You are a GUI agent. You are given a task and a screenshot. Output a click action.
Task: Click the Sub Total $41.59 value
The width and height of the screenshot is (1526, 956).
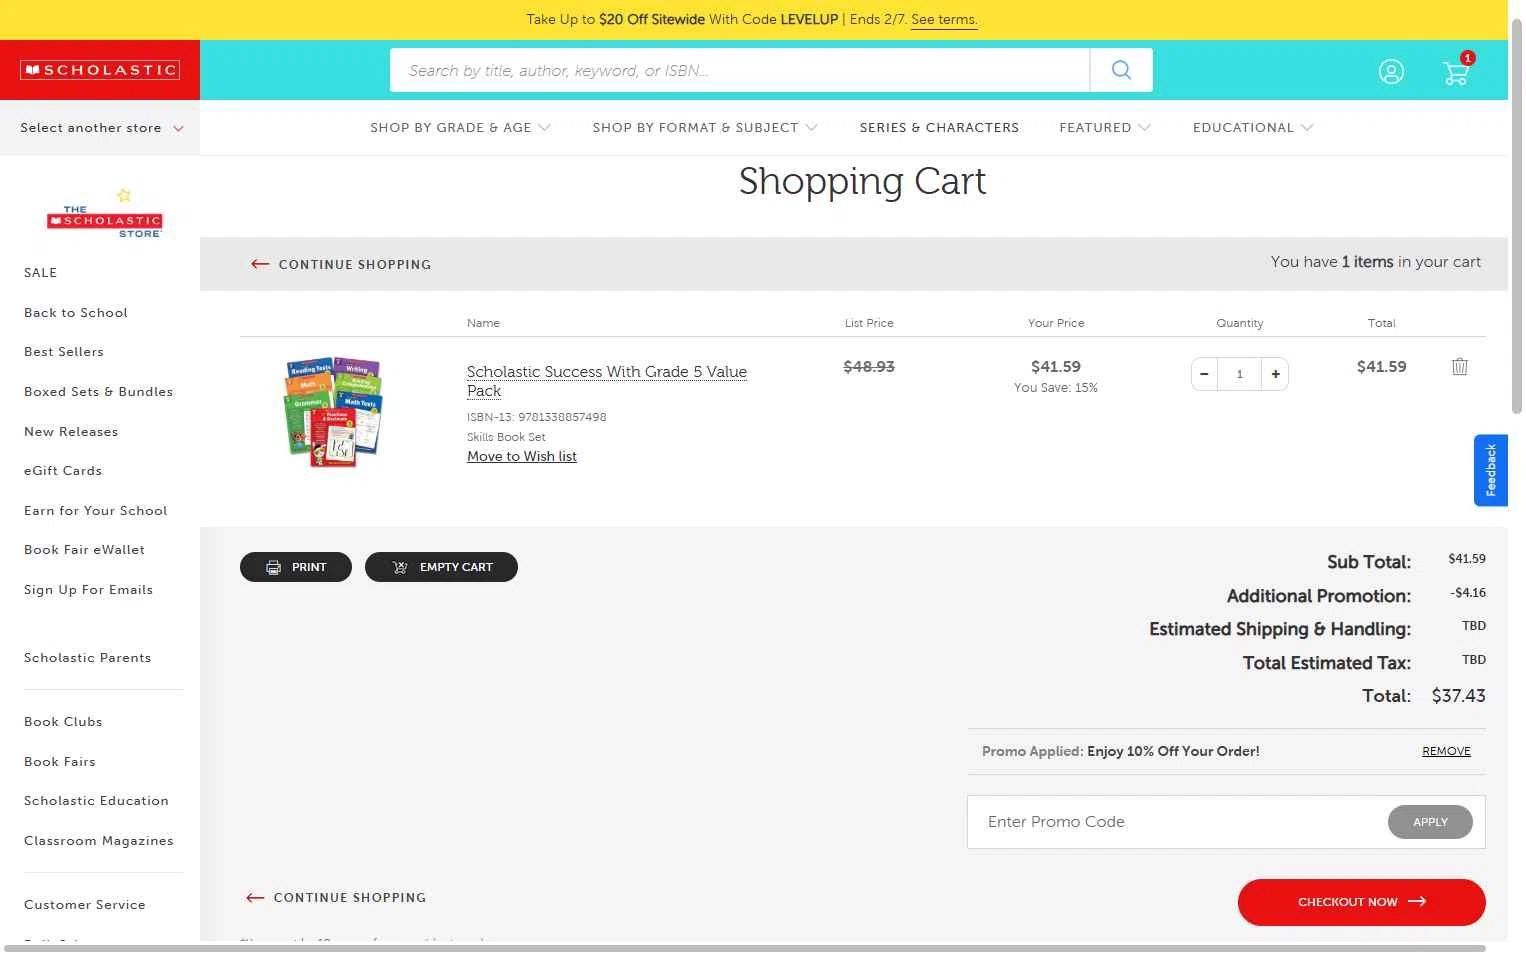pyautogui.click(x=1467, y=559)
